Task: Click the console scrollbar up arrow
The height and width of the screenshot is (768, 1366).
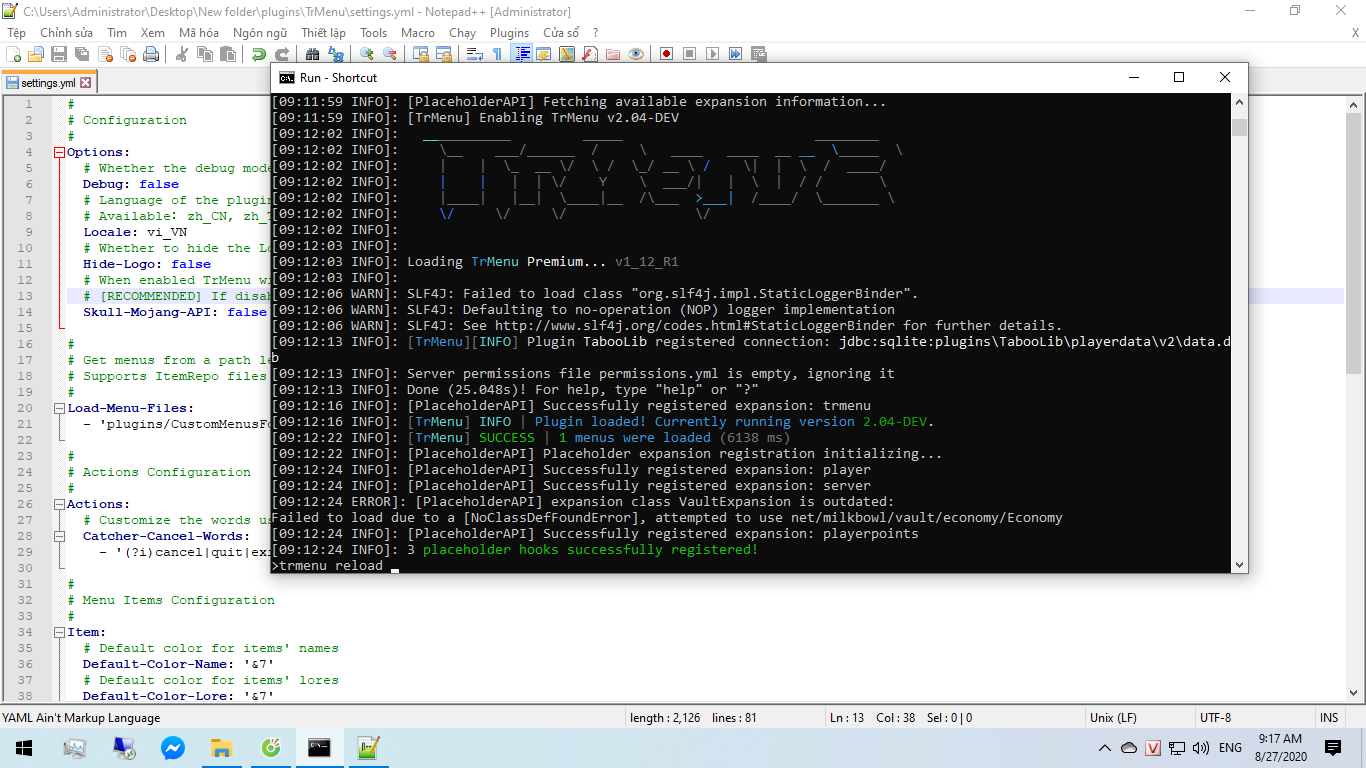Action: click(1240, 101)
